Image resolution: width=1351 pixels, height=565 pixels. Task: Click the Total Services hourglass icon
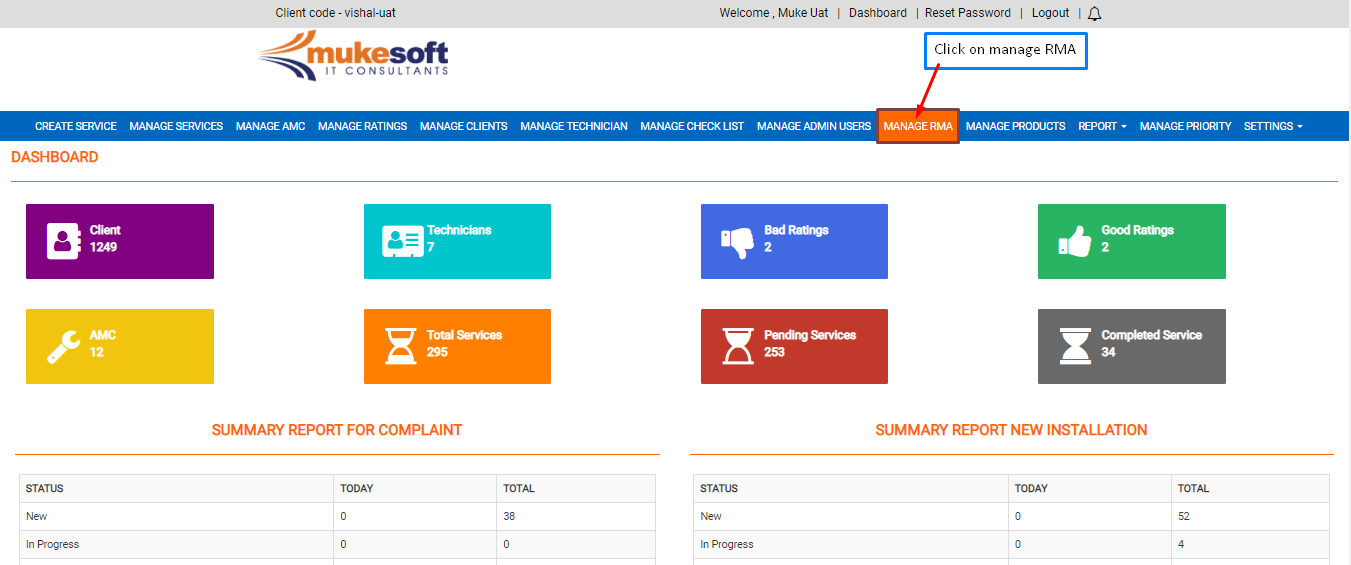(401, 346)
